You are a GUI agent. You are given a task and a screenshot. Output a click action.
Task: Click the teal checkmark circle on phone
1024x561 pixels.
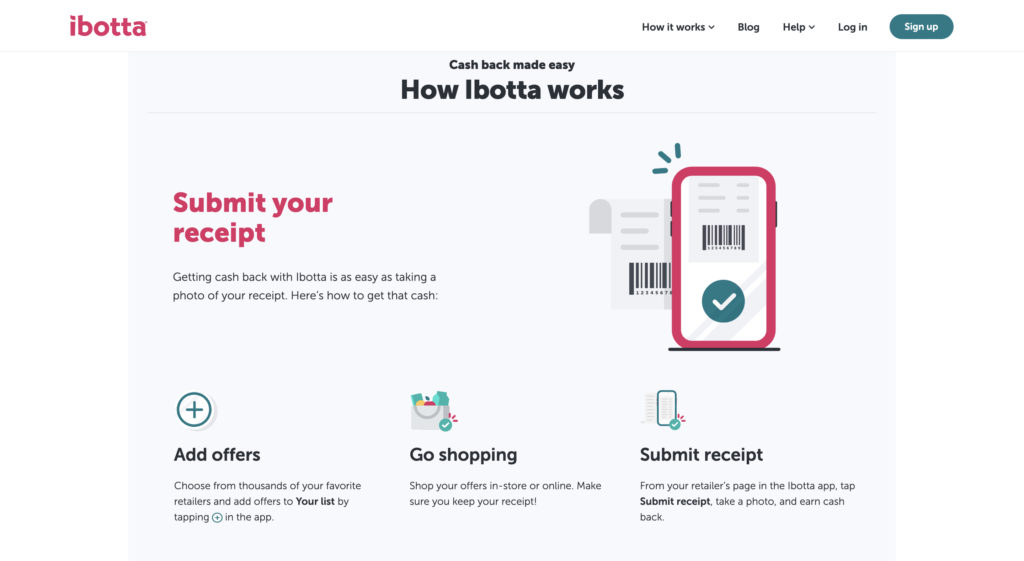coord(723,301)
